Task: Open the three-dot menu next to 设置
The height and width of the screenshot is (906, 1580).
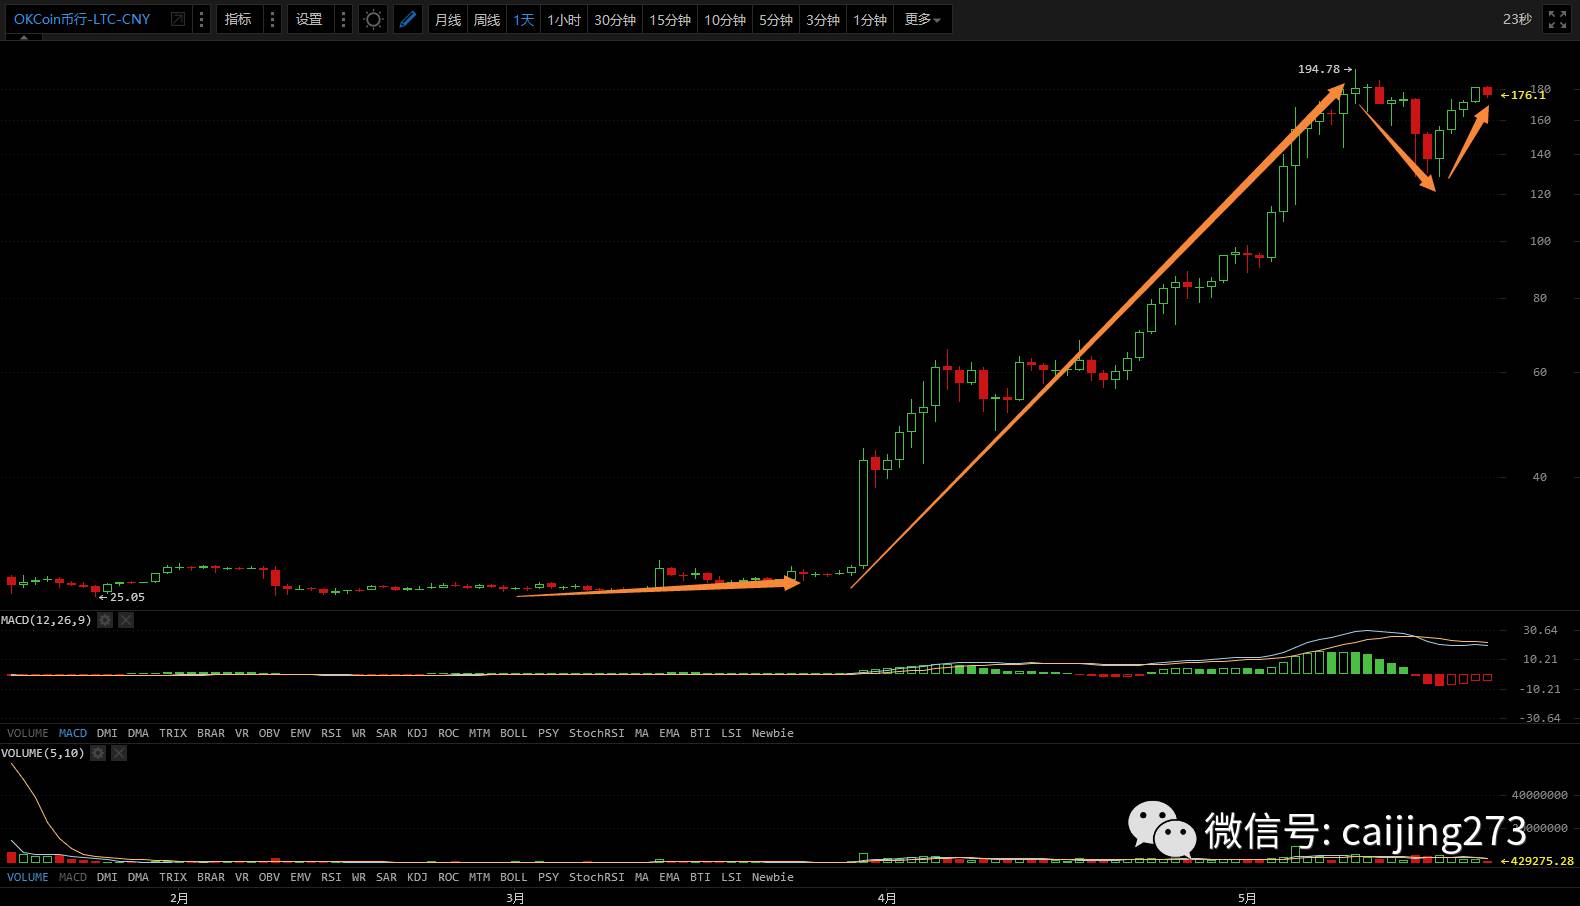Action: [x=343, y=20]
